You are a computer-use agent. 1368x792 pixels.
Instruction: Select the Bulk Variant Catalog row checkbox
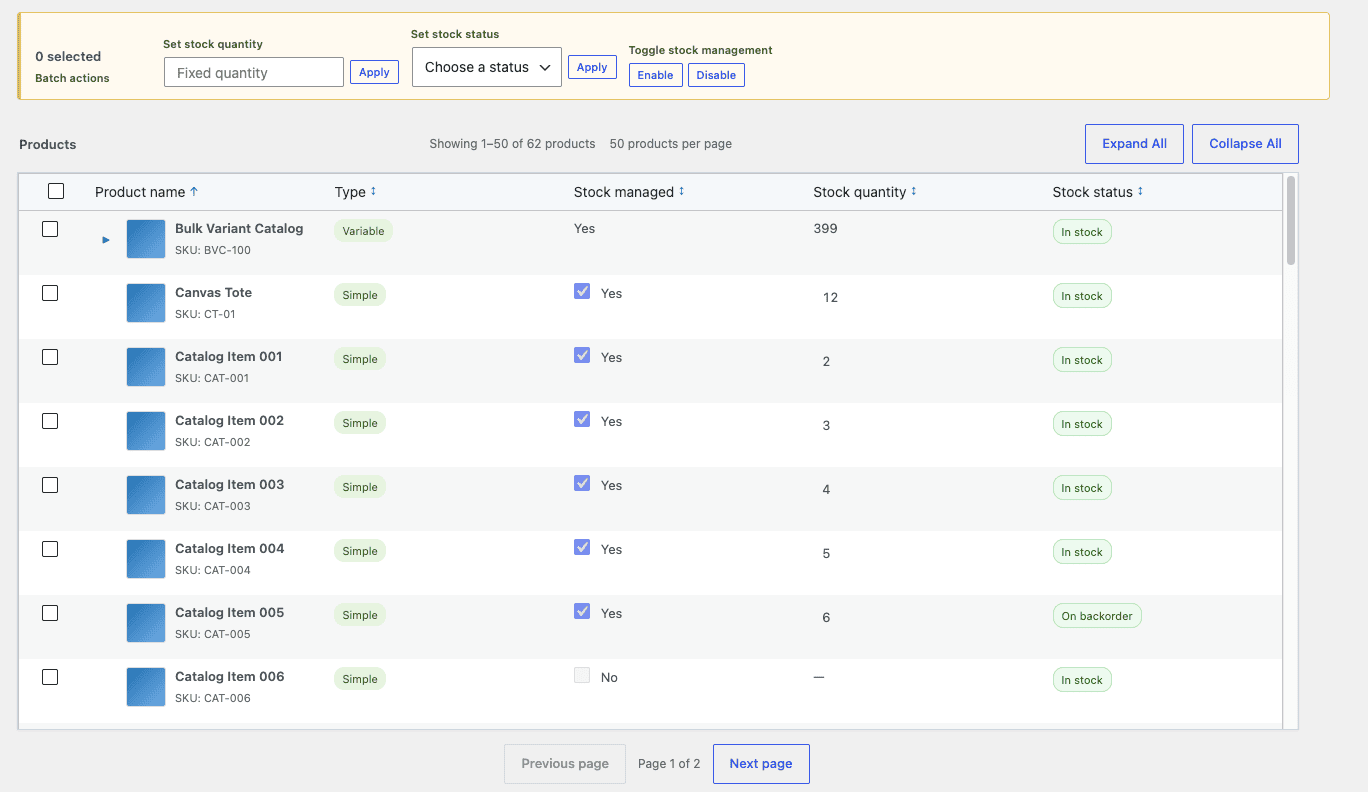pyautogui.click(x=50, y=229)
